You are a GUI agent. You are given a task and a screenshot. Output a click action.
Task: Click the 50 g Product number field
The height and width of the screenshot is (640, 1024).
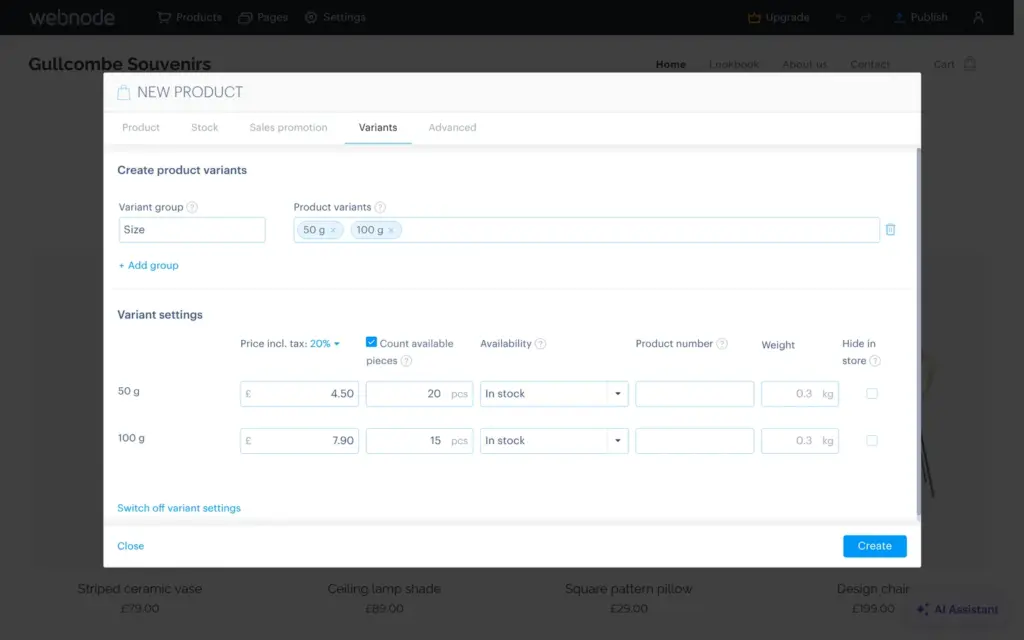tap(694, 394)
